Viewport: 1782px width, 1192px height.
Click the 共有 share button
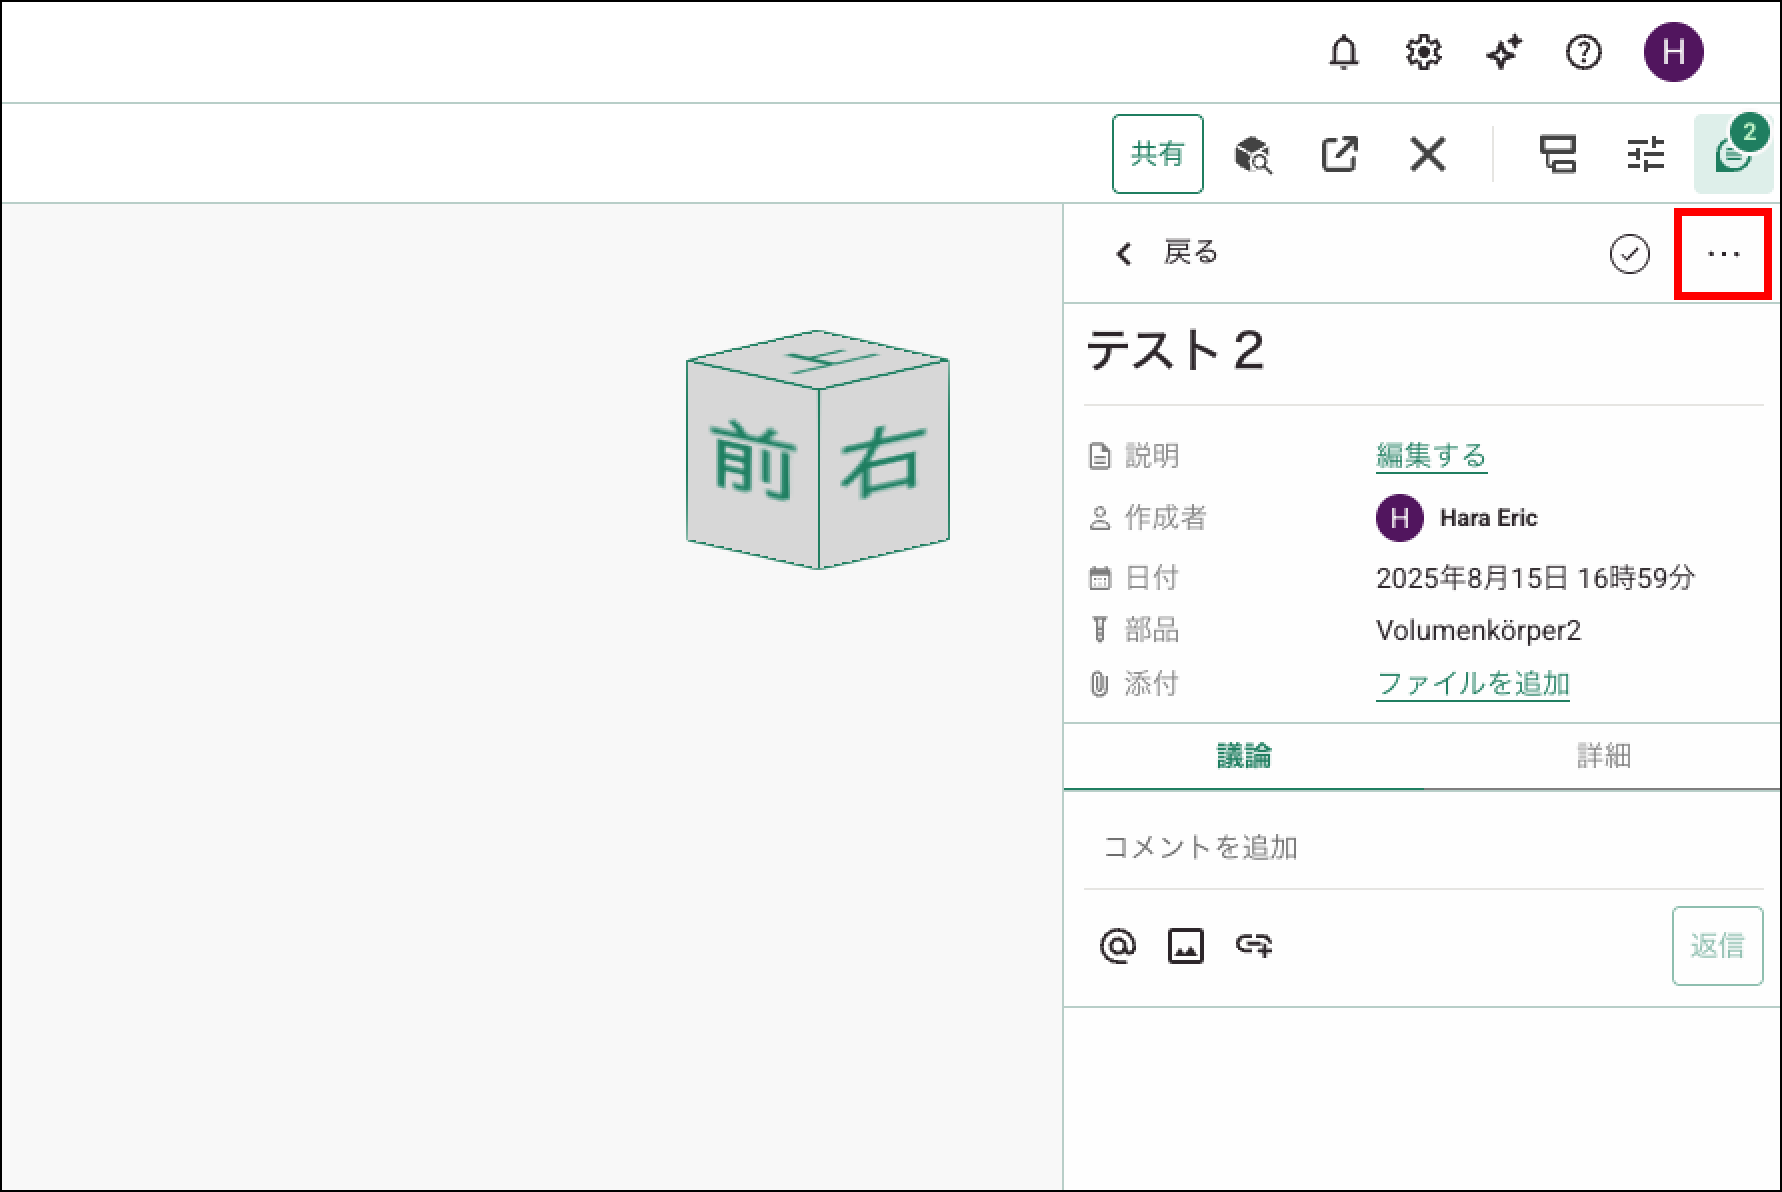pyautogui.click(x=1157, y=154)
